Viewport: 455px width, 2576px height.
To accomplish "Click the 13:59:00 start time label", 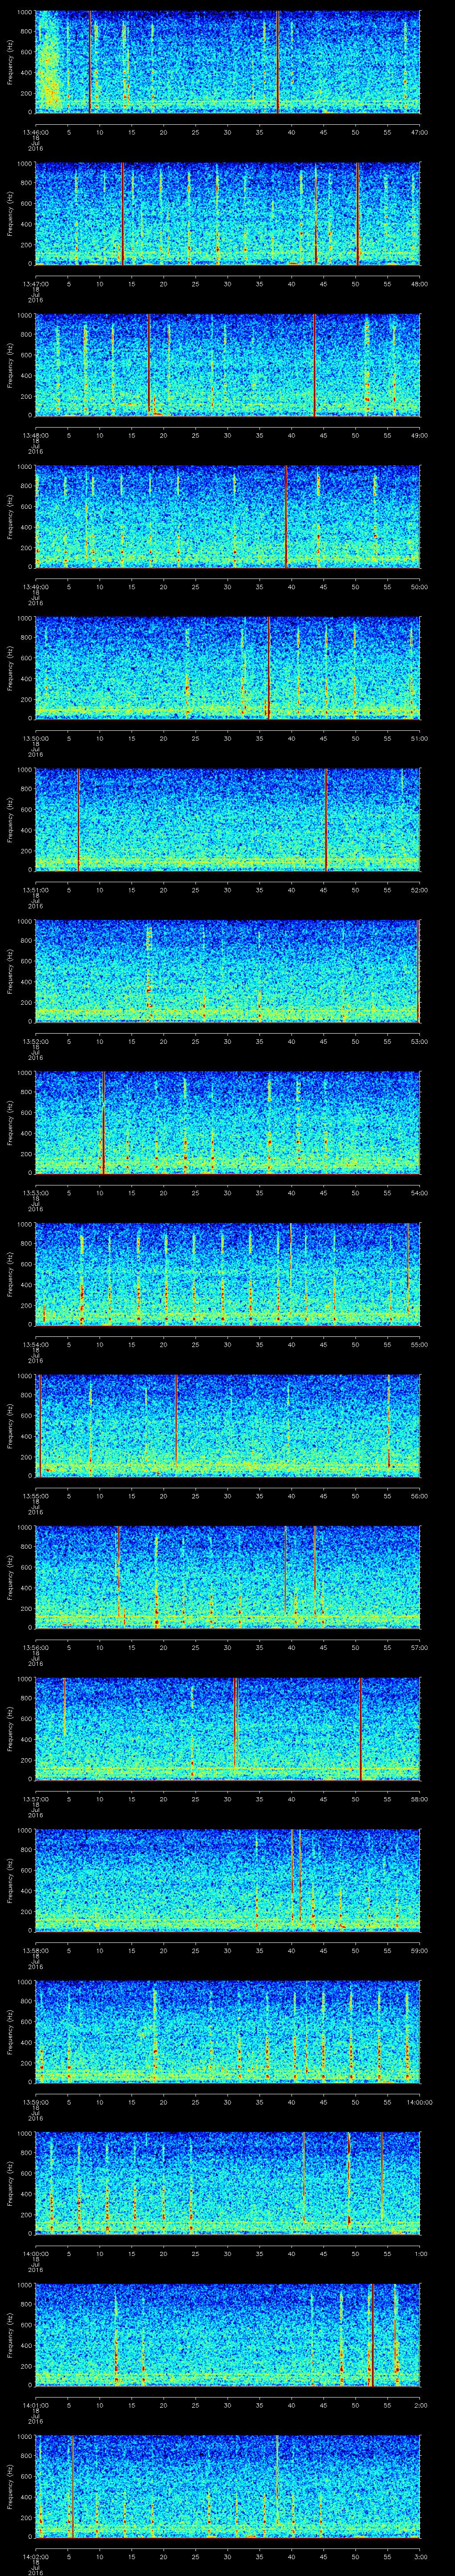I will (36, 2102).
